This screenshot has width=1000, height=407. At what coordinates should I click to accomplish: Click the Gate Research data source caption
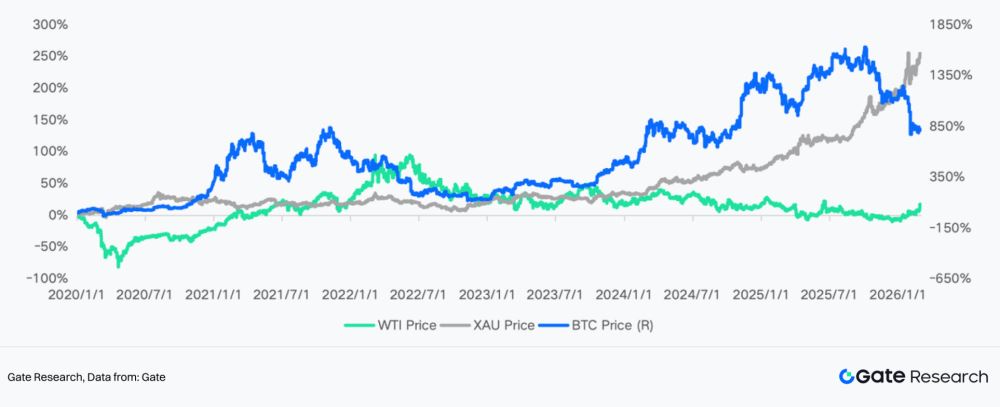87,378
